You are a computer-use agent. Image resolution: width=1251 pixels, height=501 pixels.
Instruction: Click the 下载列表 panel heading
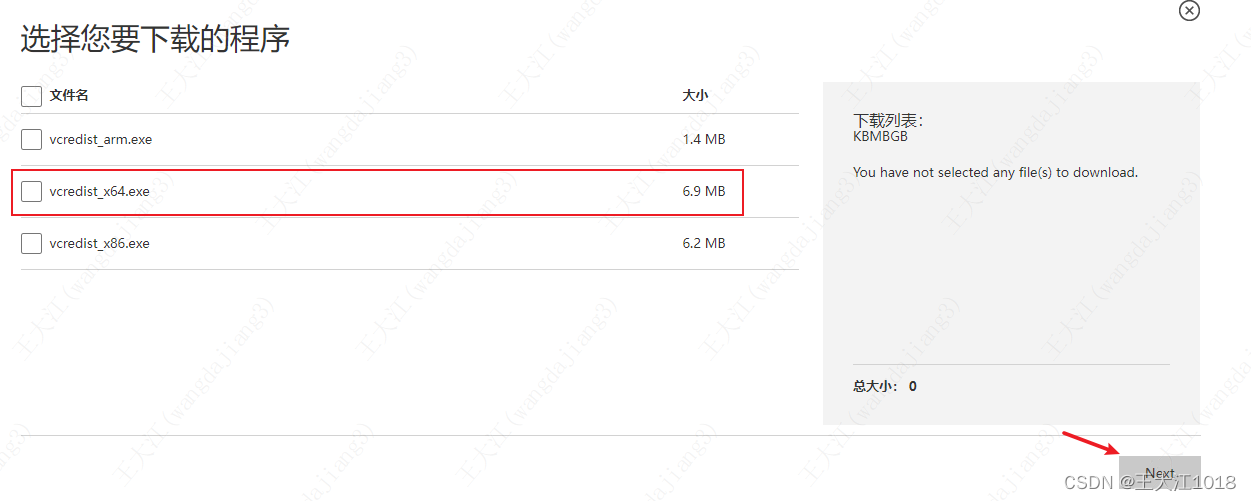(888, 120)
